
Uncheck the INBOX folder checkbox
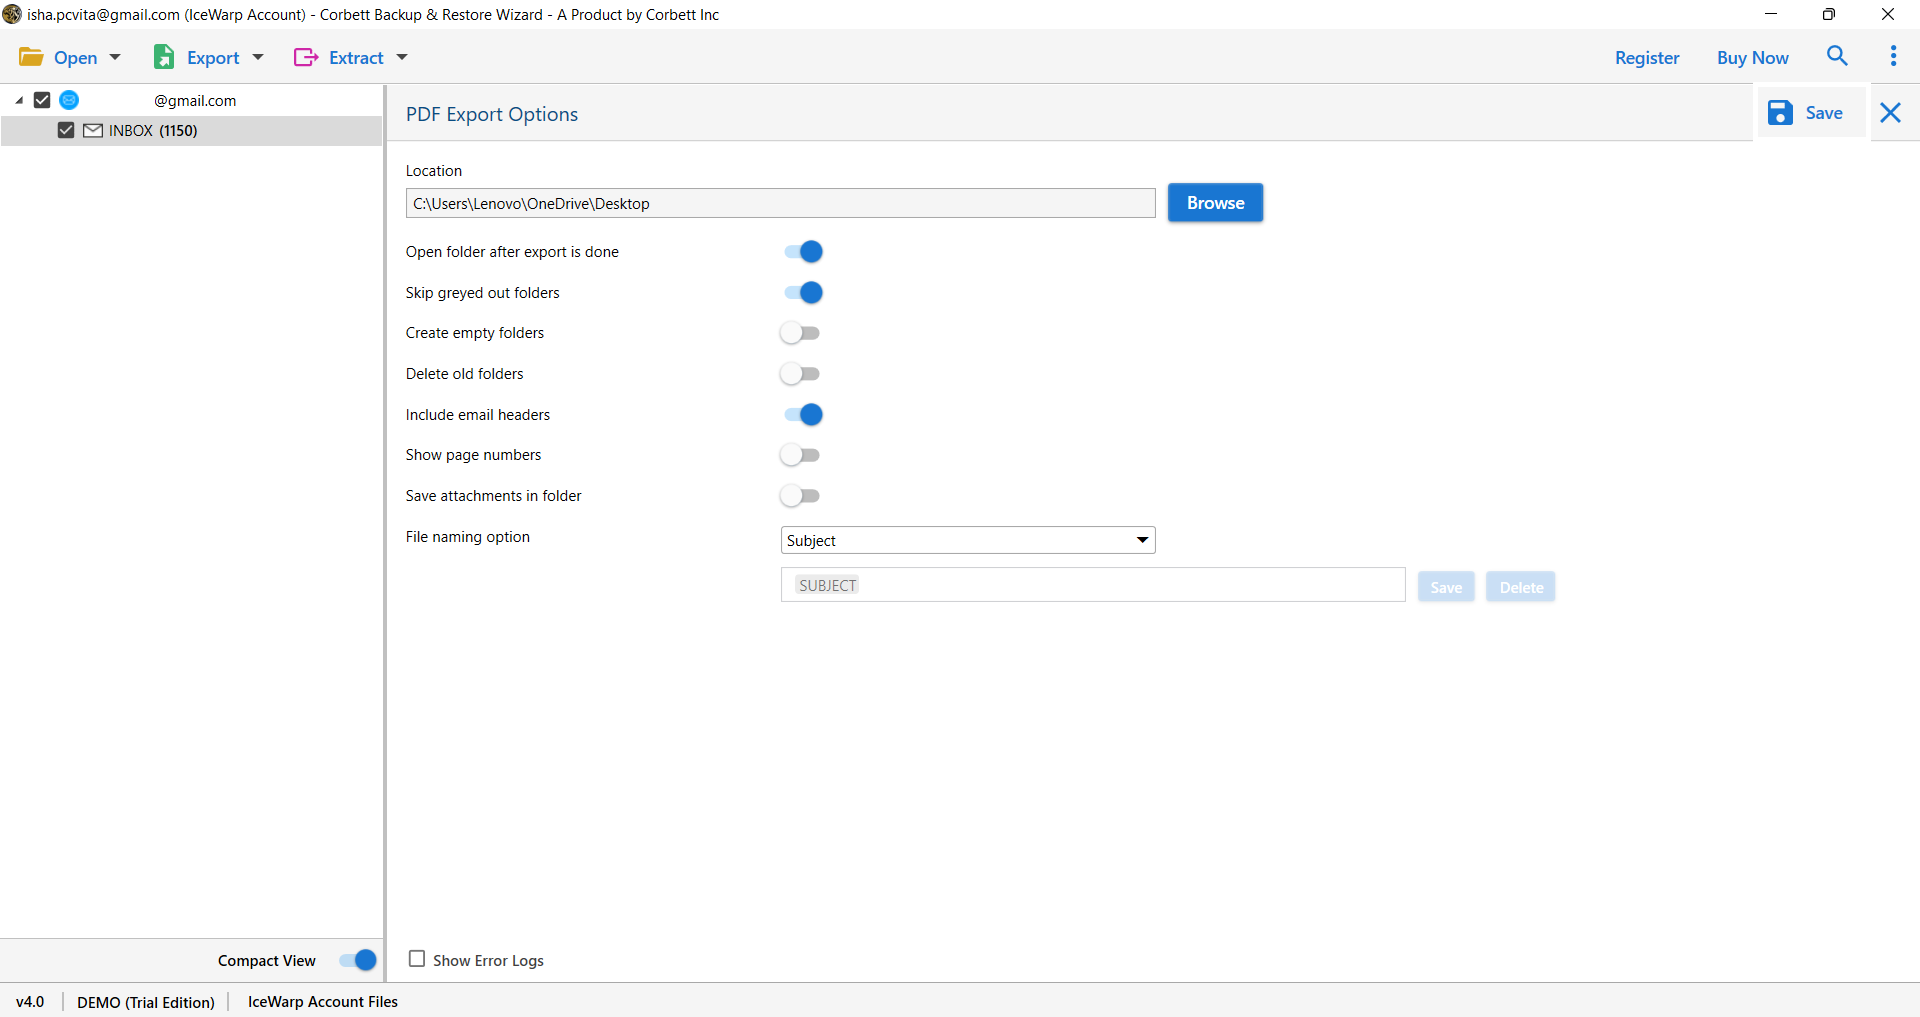coord(66,130)
